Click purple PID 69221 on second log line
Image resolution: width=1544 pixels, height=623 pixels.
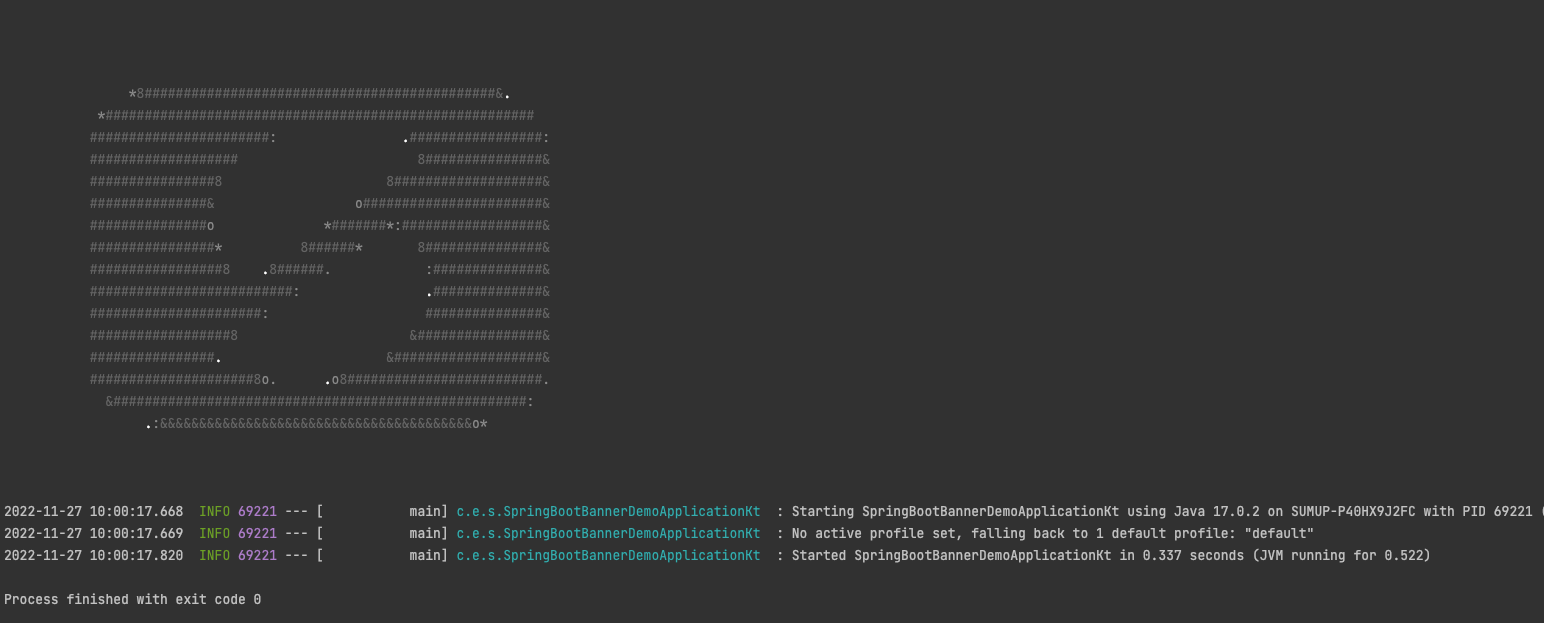click(257, 534)
